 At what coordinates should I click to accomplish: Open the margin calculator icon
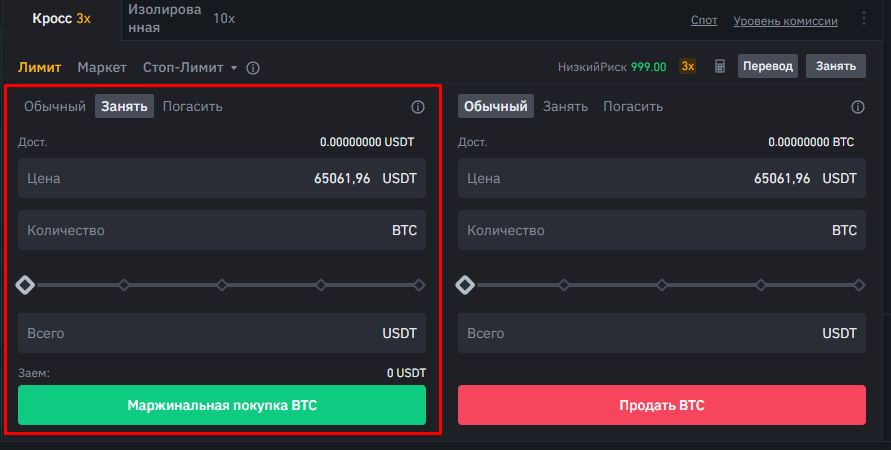tap(719, 67)
